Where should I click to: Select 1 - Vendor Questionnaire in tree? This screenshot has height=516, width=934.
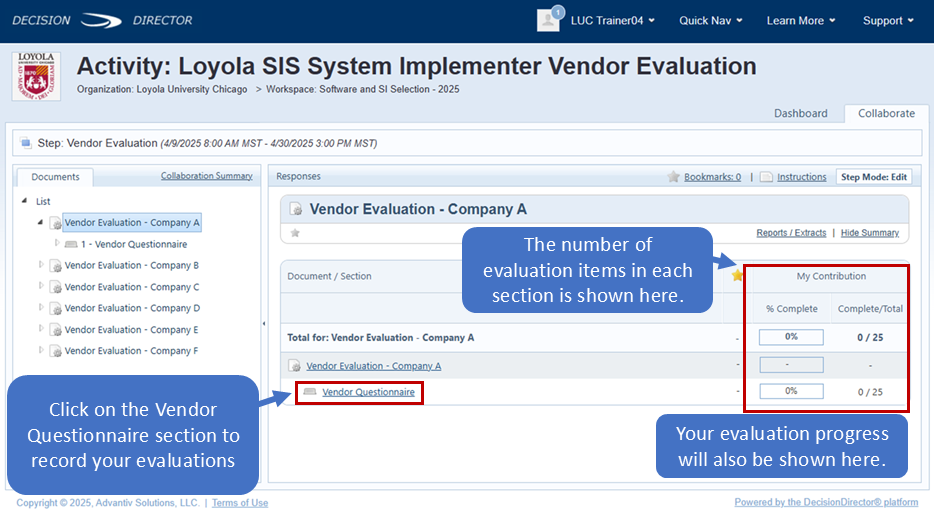tap(134, 244)
